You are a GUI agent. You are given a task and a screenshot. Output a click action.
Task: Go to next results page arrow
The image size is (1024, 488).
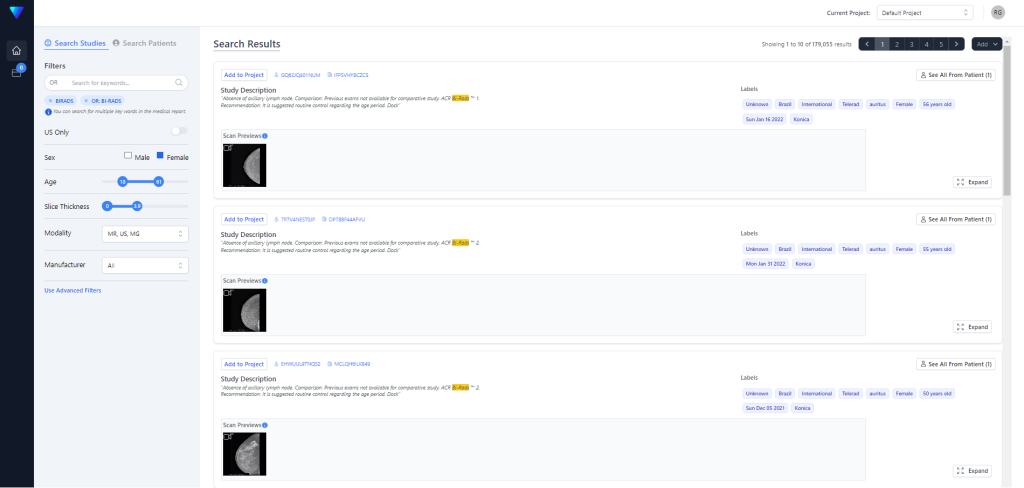click(956, 44)
